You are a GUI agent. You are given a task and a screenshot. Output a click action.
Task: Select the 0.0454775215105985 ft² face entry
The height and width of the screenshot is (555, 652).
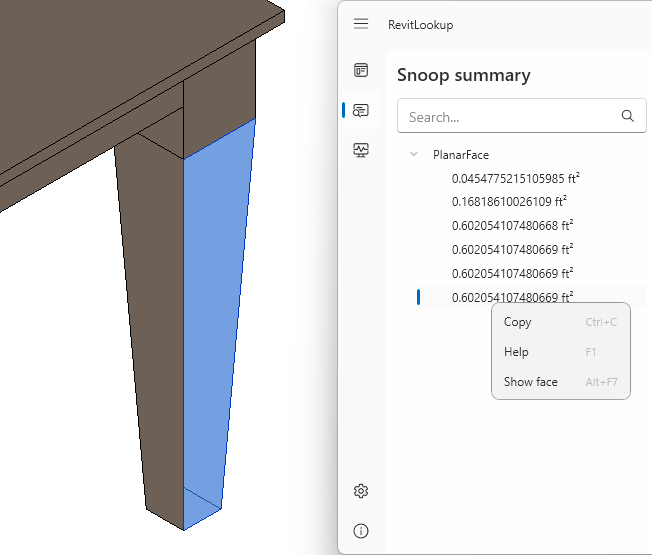tap(516, 179)
